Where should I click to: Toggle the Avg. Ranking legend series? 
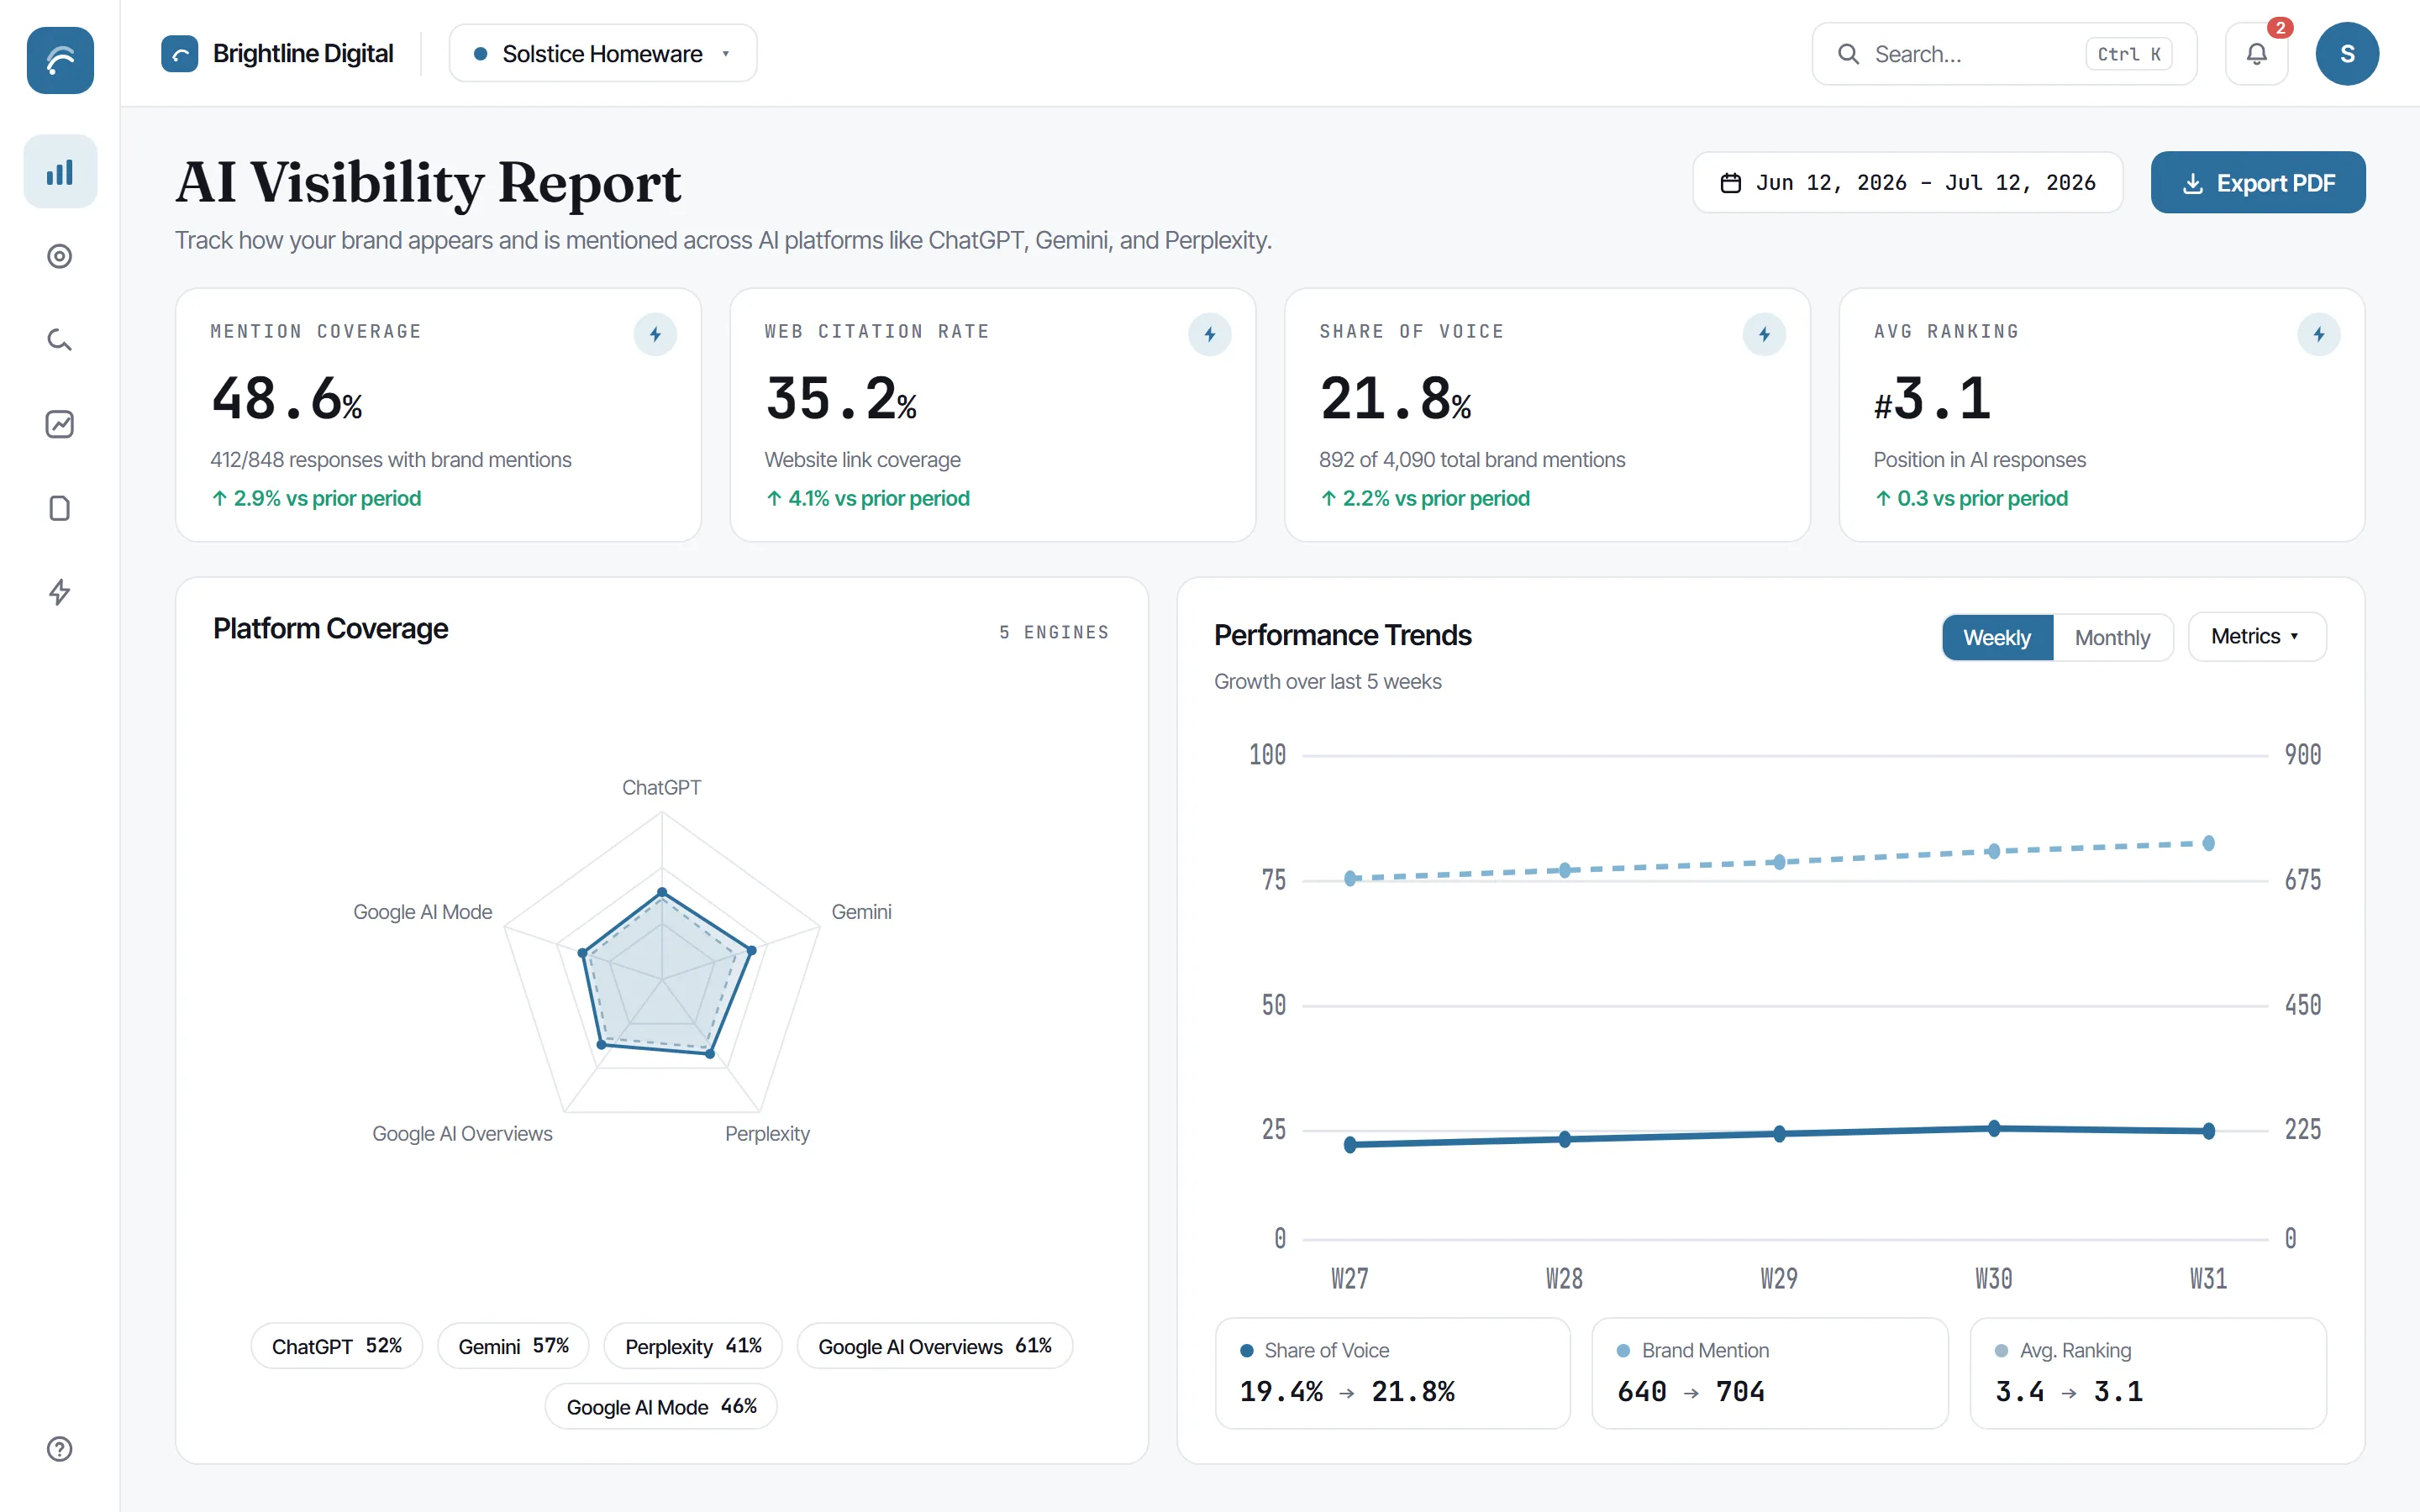[2148, 1373]
